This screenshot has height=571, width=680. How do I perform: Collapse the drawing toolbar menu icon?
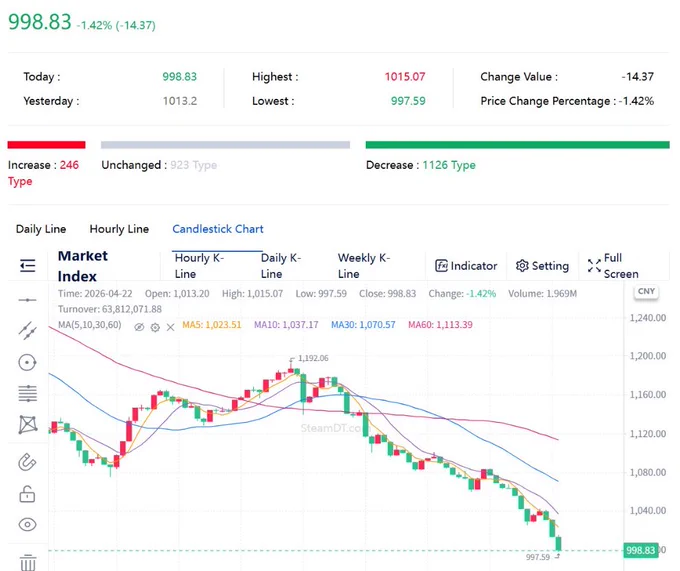click(x=28, y=265)
